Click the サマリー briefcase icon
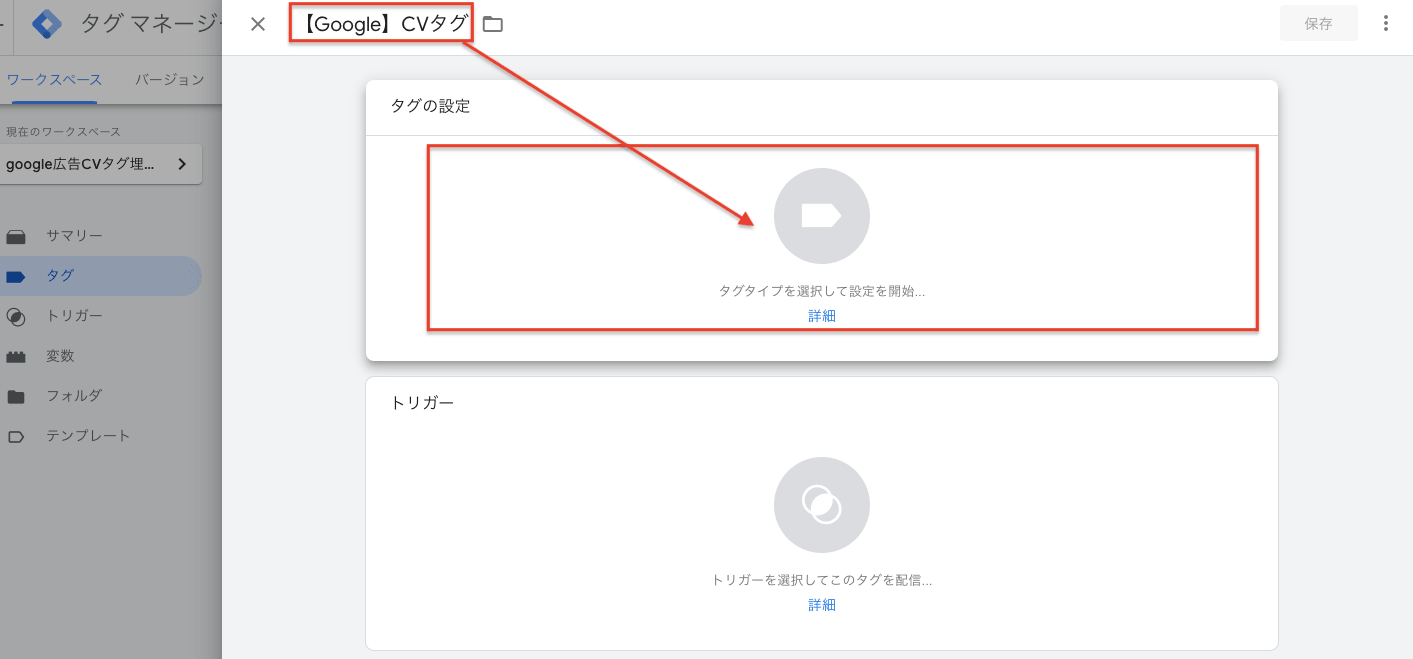Image resolution: width=1413 pixels, height=659 pixels. pos(16,237)
